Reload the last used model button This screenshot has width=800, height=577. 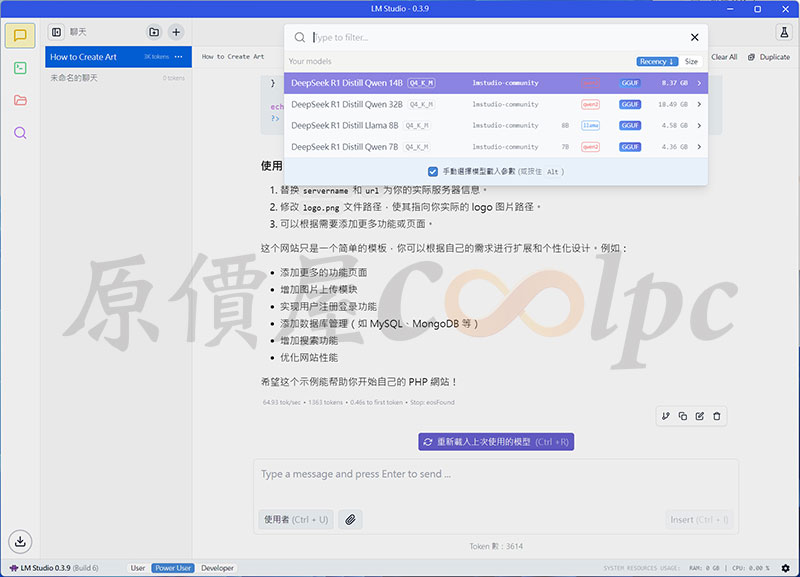(x=496, y=442)
